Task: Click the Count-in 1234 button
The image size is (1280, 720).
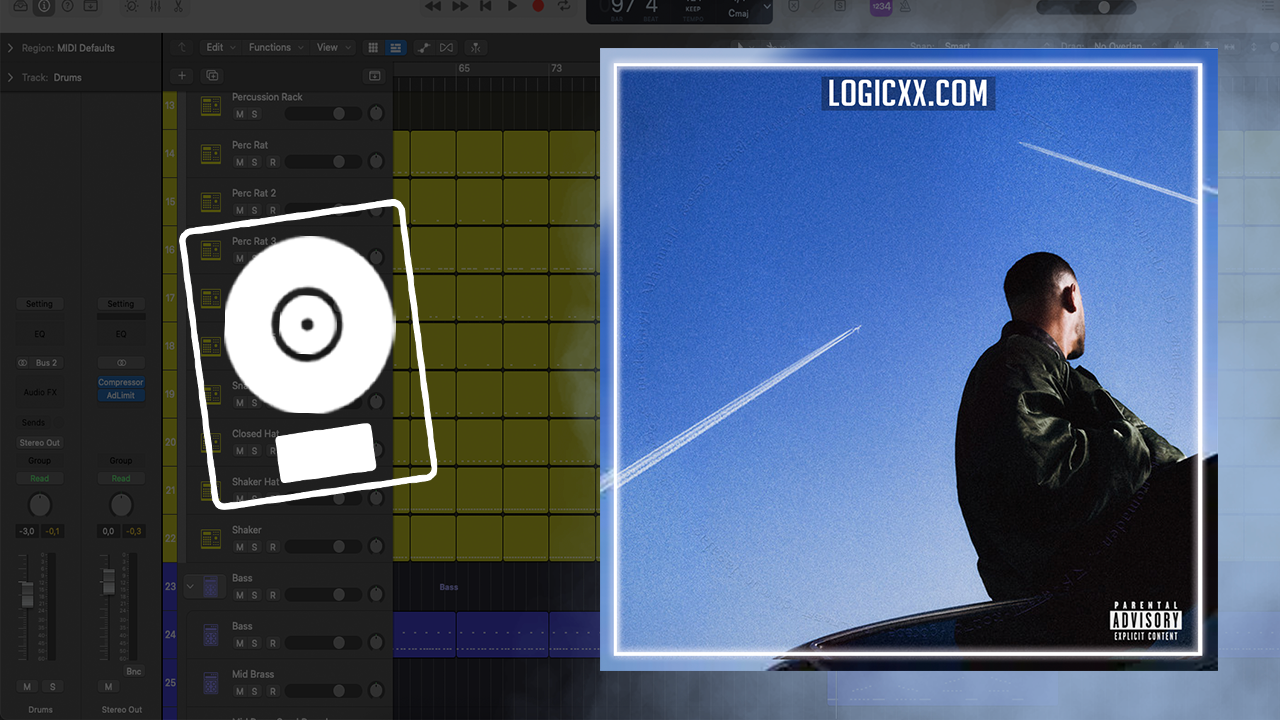Action: pos(880,7)
